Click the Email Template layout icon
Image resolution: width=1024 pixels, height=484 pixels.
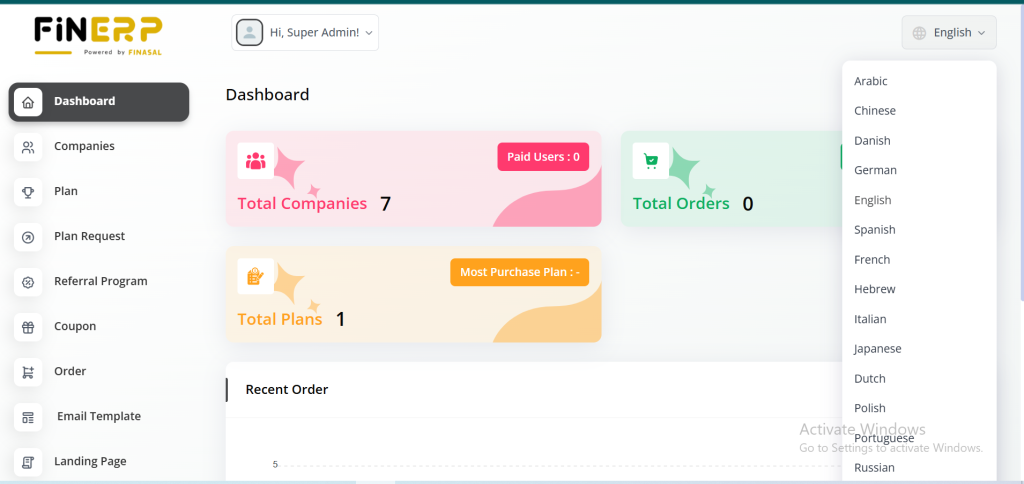point(28,417)
